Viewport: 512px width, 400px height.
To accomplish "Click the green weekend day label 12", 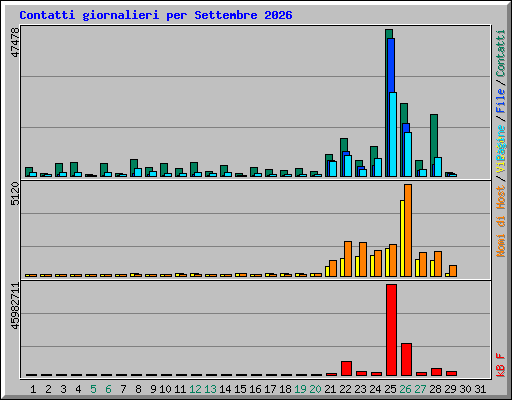I will [x=195, y=389].
